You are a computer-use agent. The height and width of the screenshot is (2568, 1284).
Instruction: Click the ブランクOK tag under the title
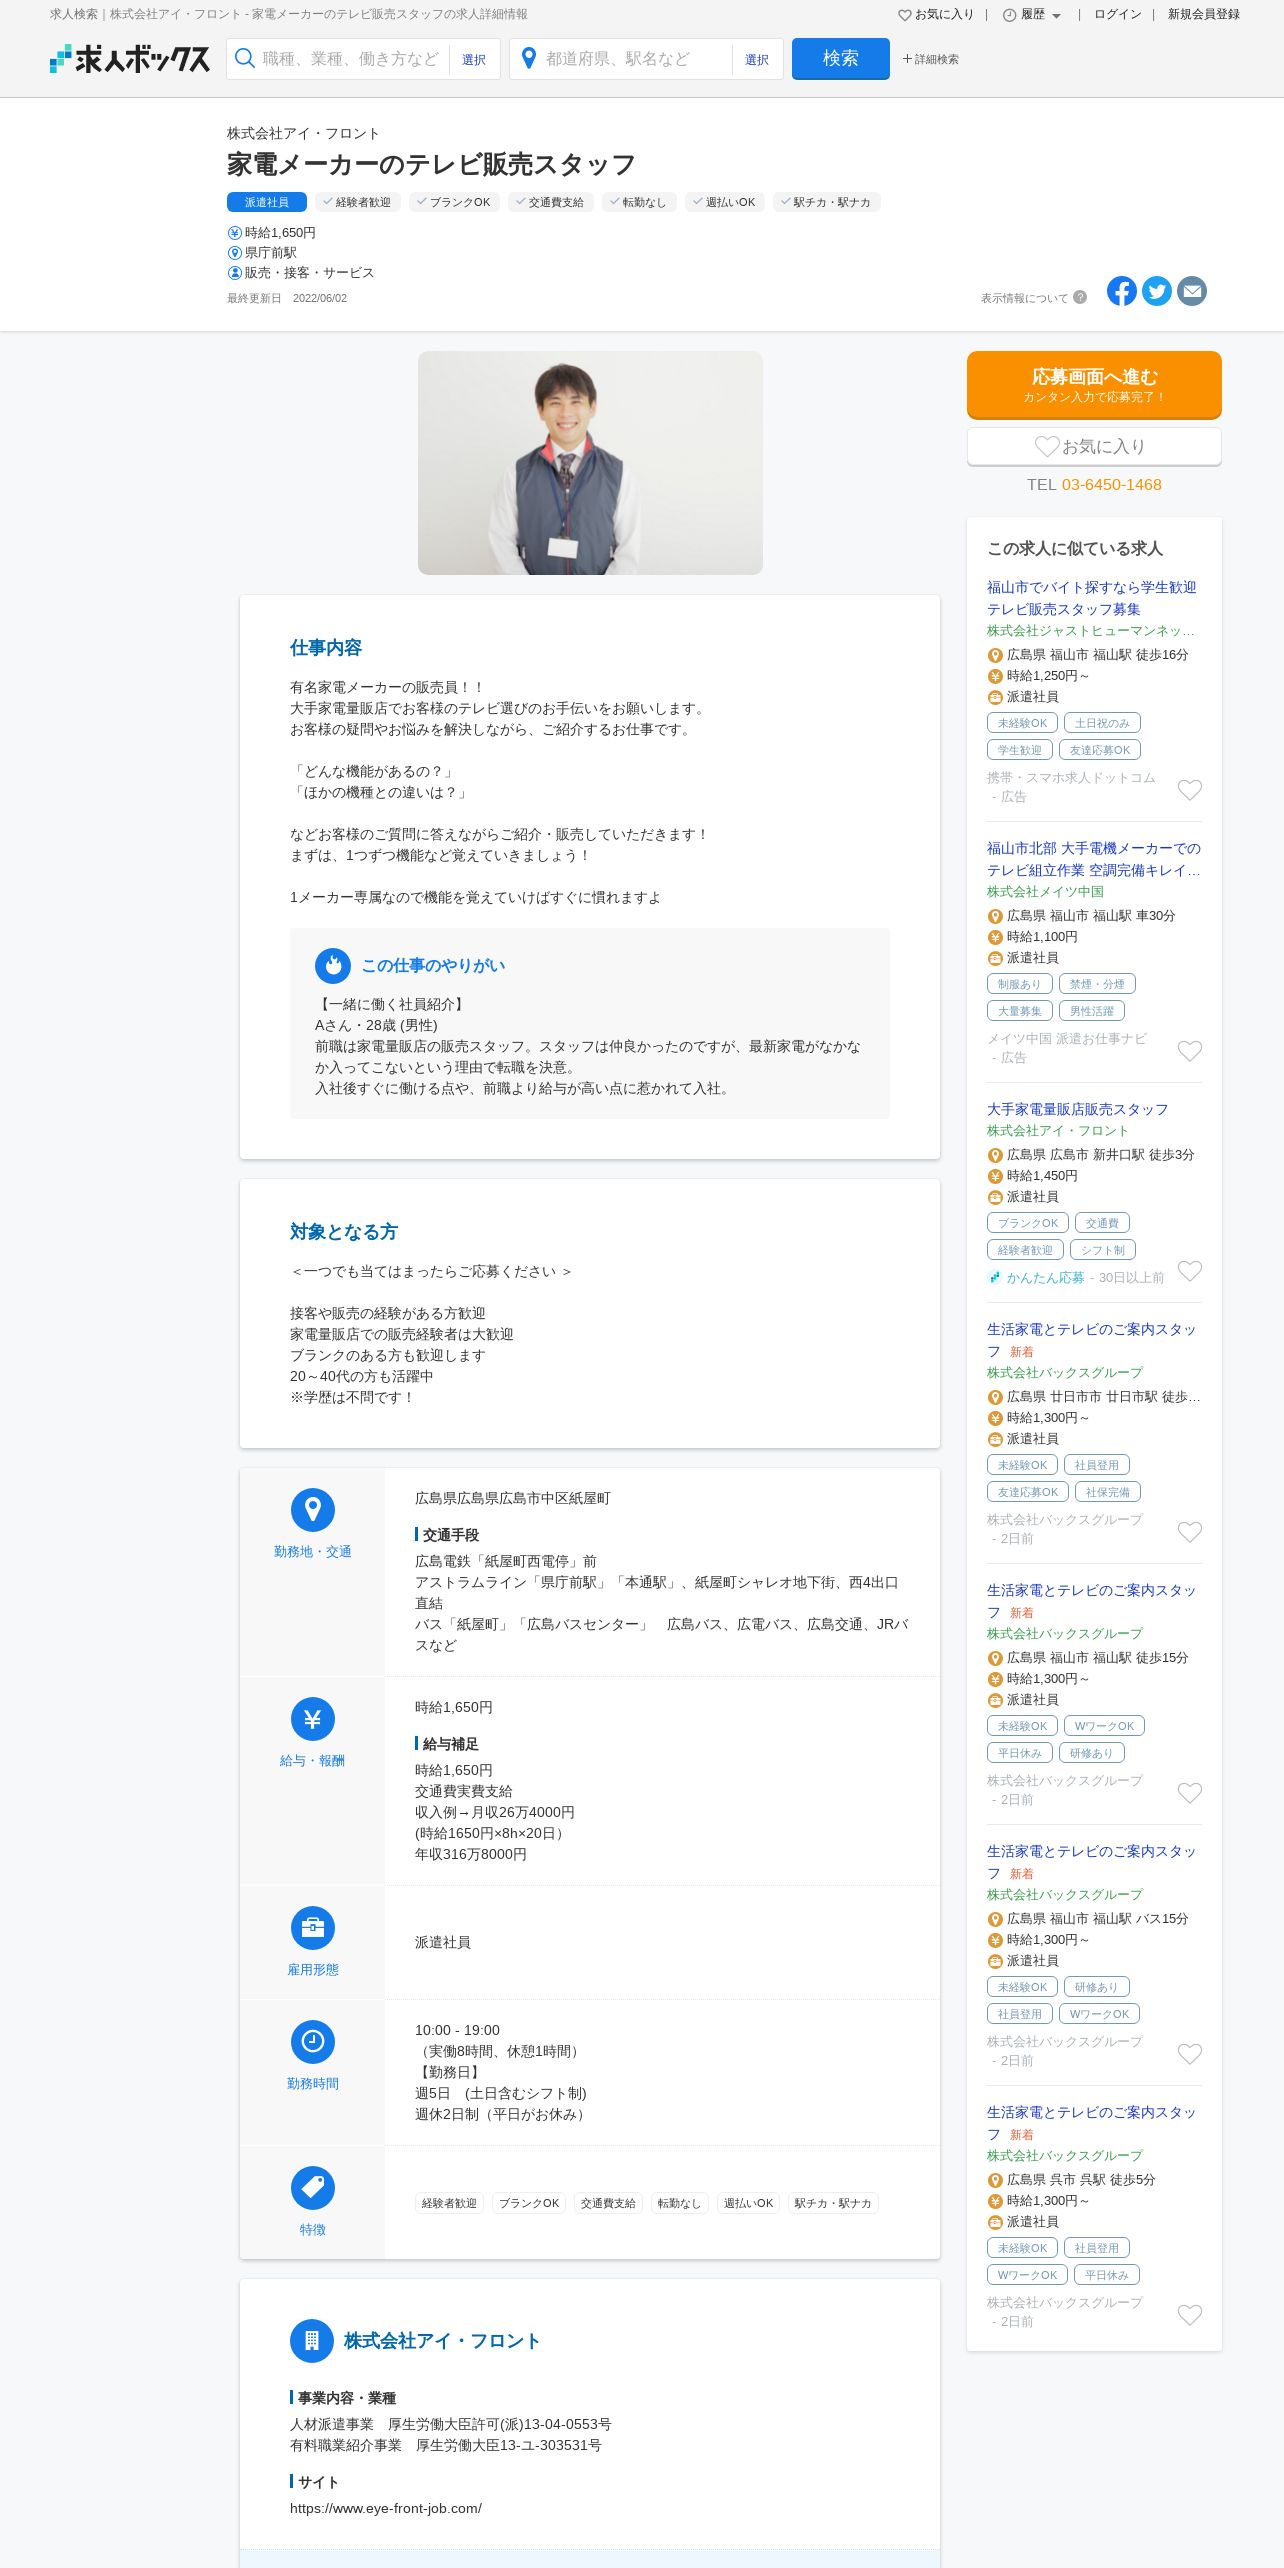(x=454, y=202)
